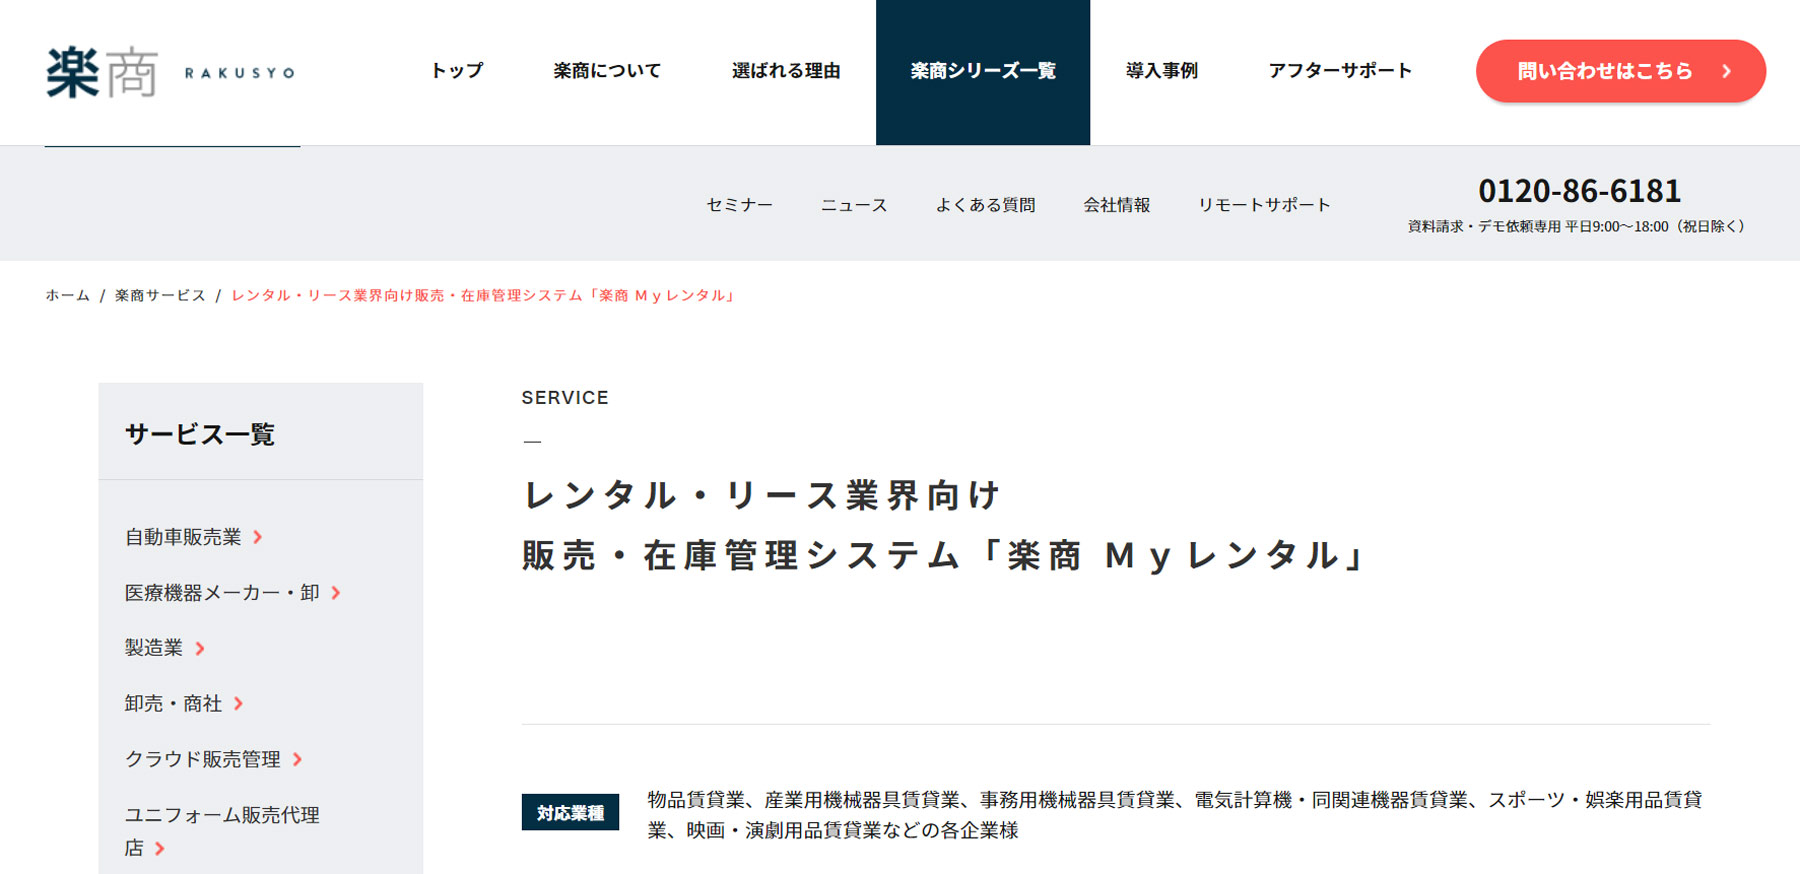The height and width of the screenshot is (874, 1800).
Task: Open 卸売・商社 in service list
Action: (x=173, y=704)
